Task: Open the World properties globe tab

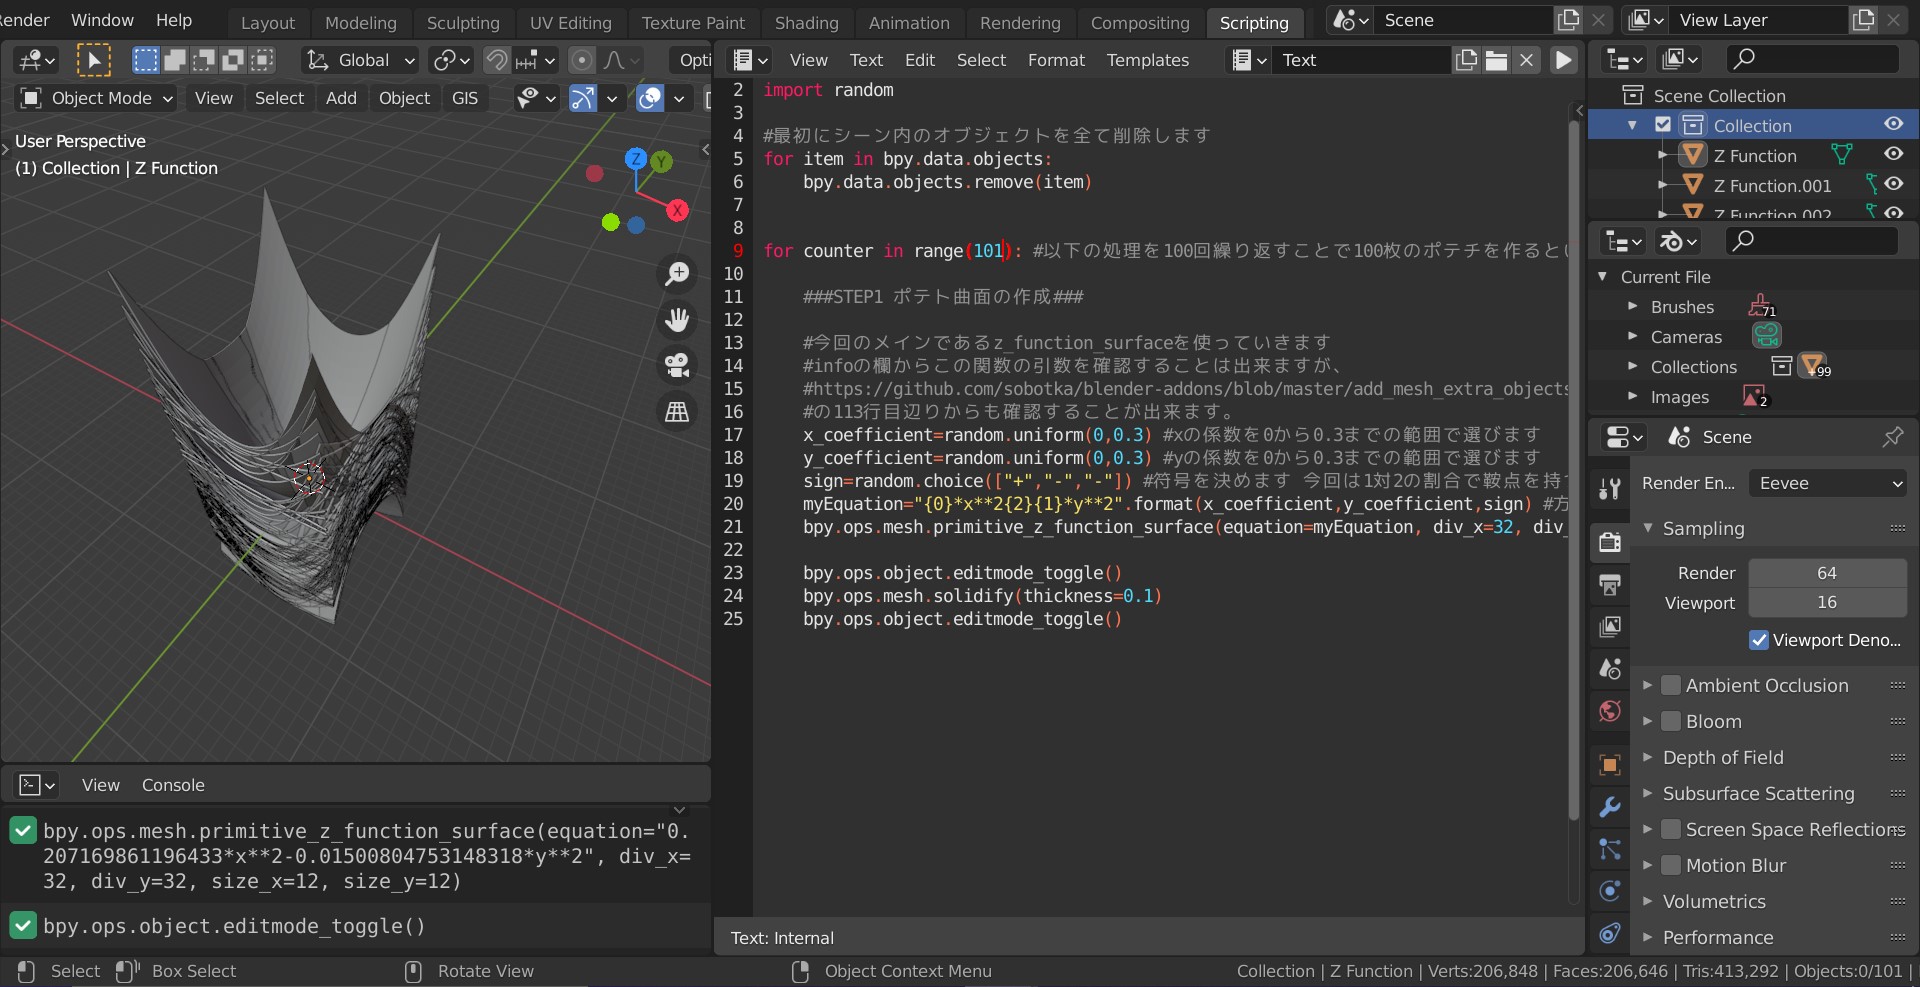Action: click(1609, 711)
